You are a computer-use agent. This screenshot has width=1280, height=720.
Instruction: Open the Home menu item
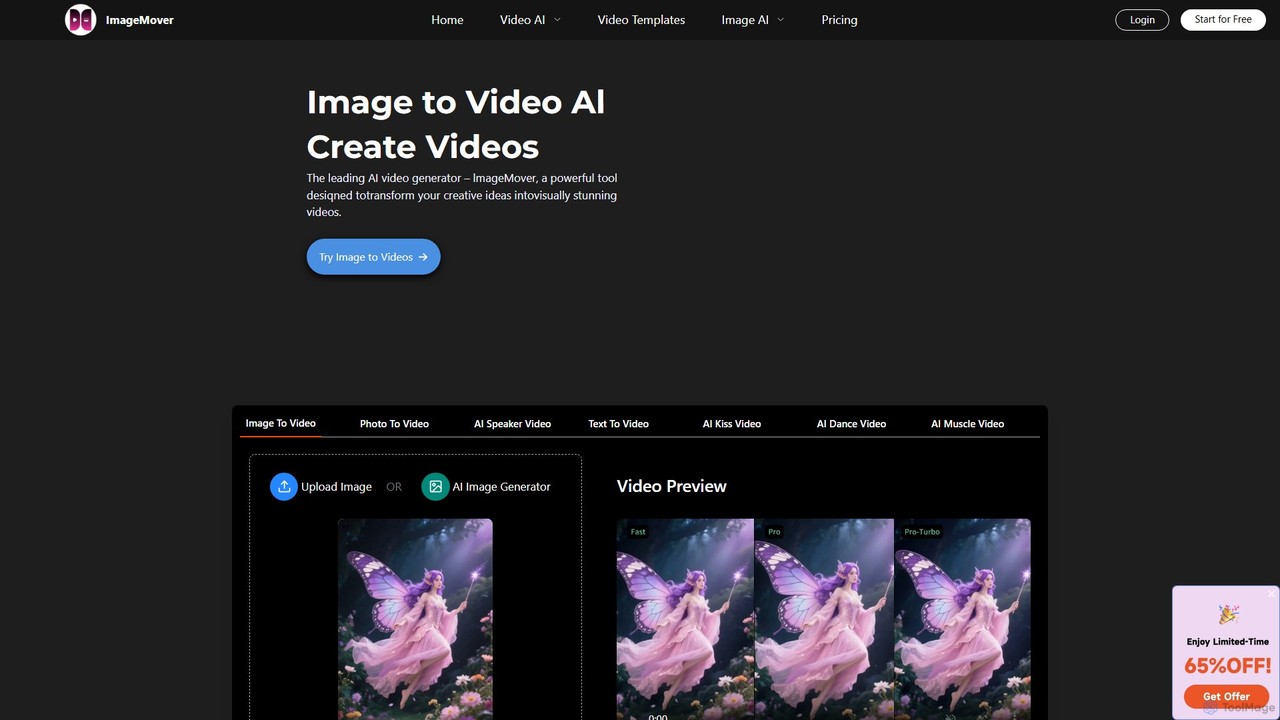click(x=447, y=20)
